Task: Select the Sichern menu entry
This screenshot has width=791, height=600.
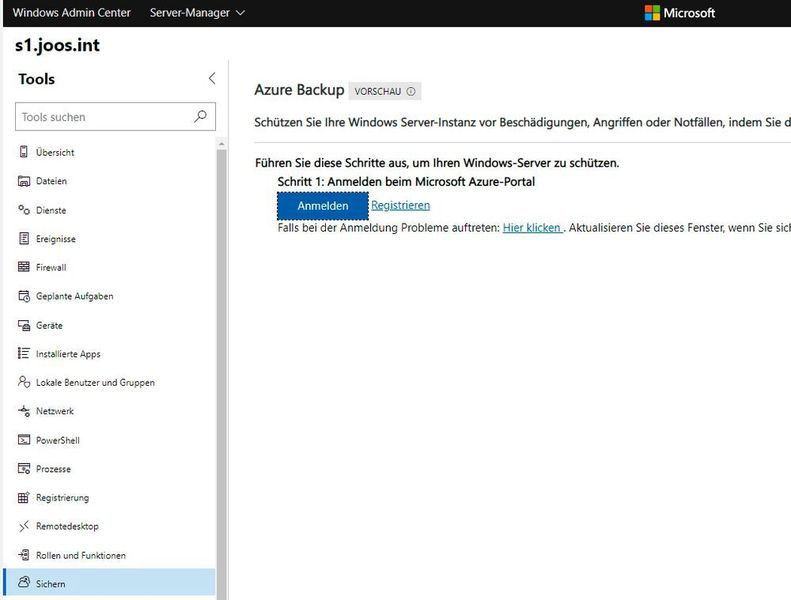Action: point(109,583)
